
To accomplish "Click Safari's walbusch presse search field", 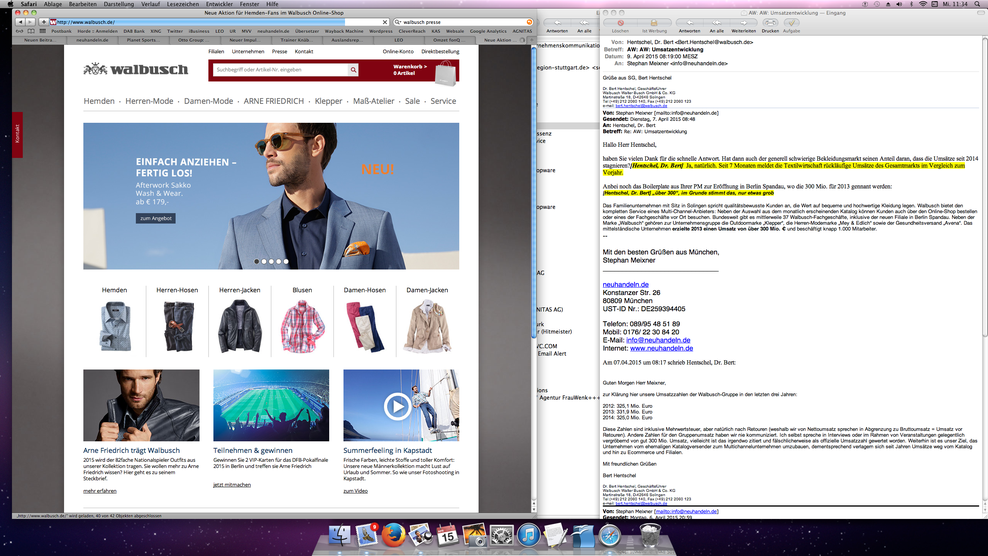I will [x=462, y=22].
